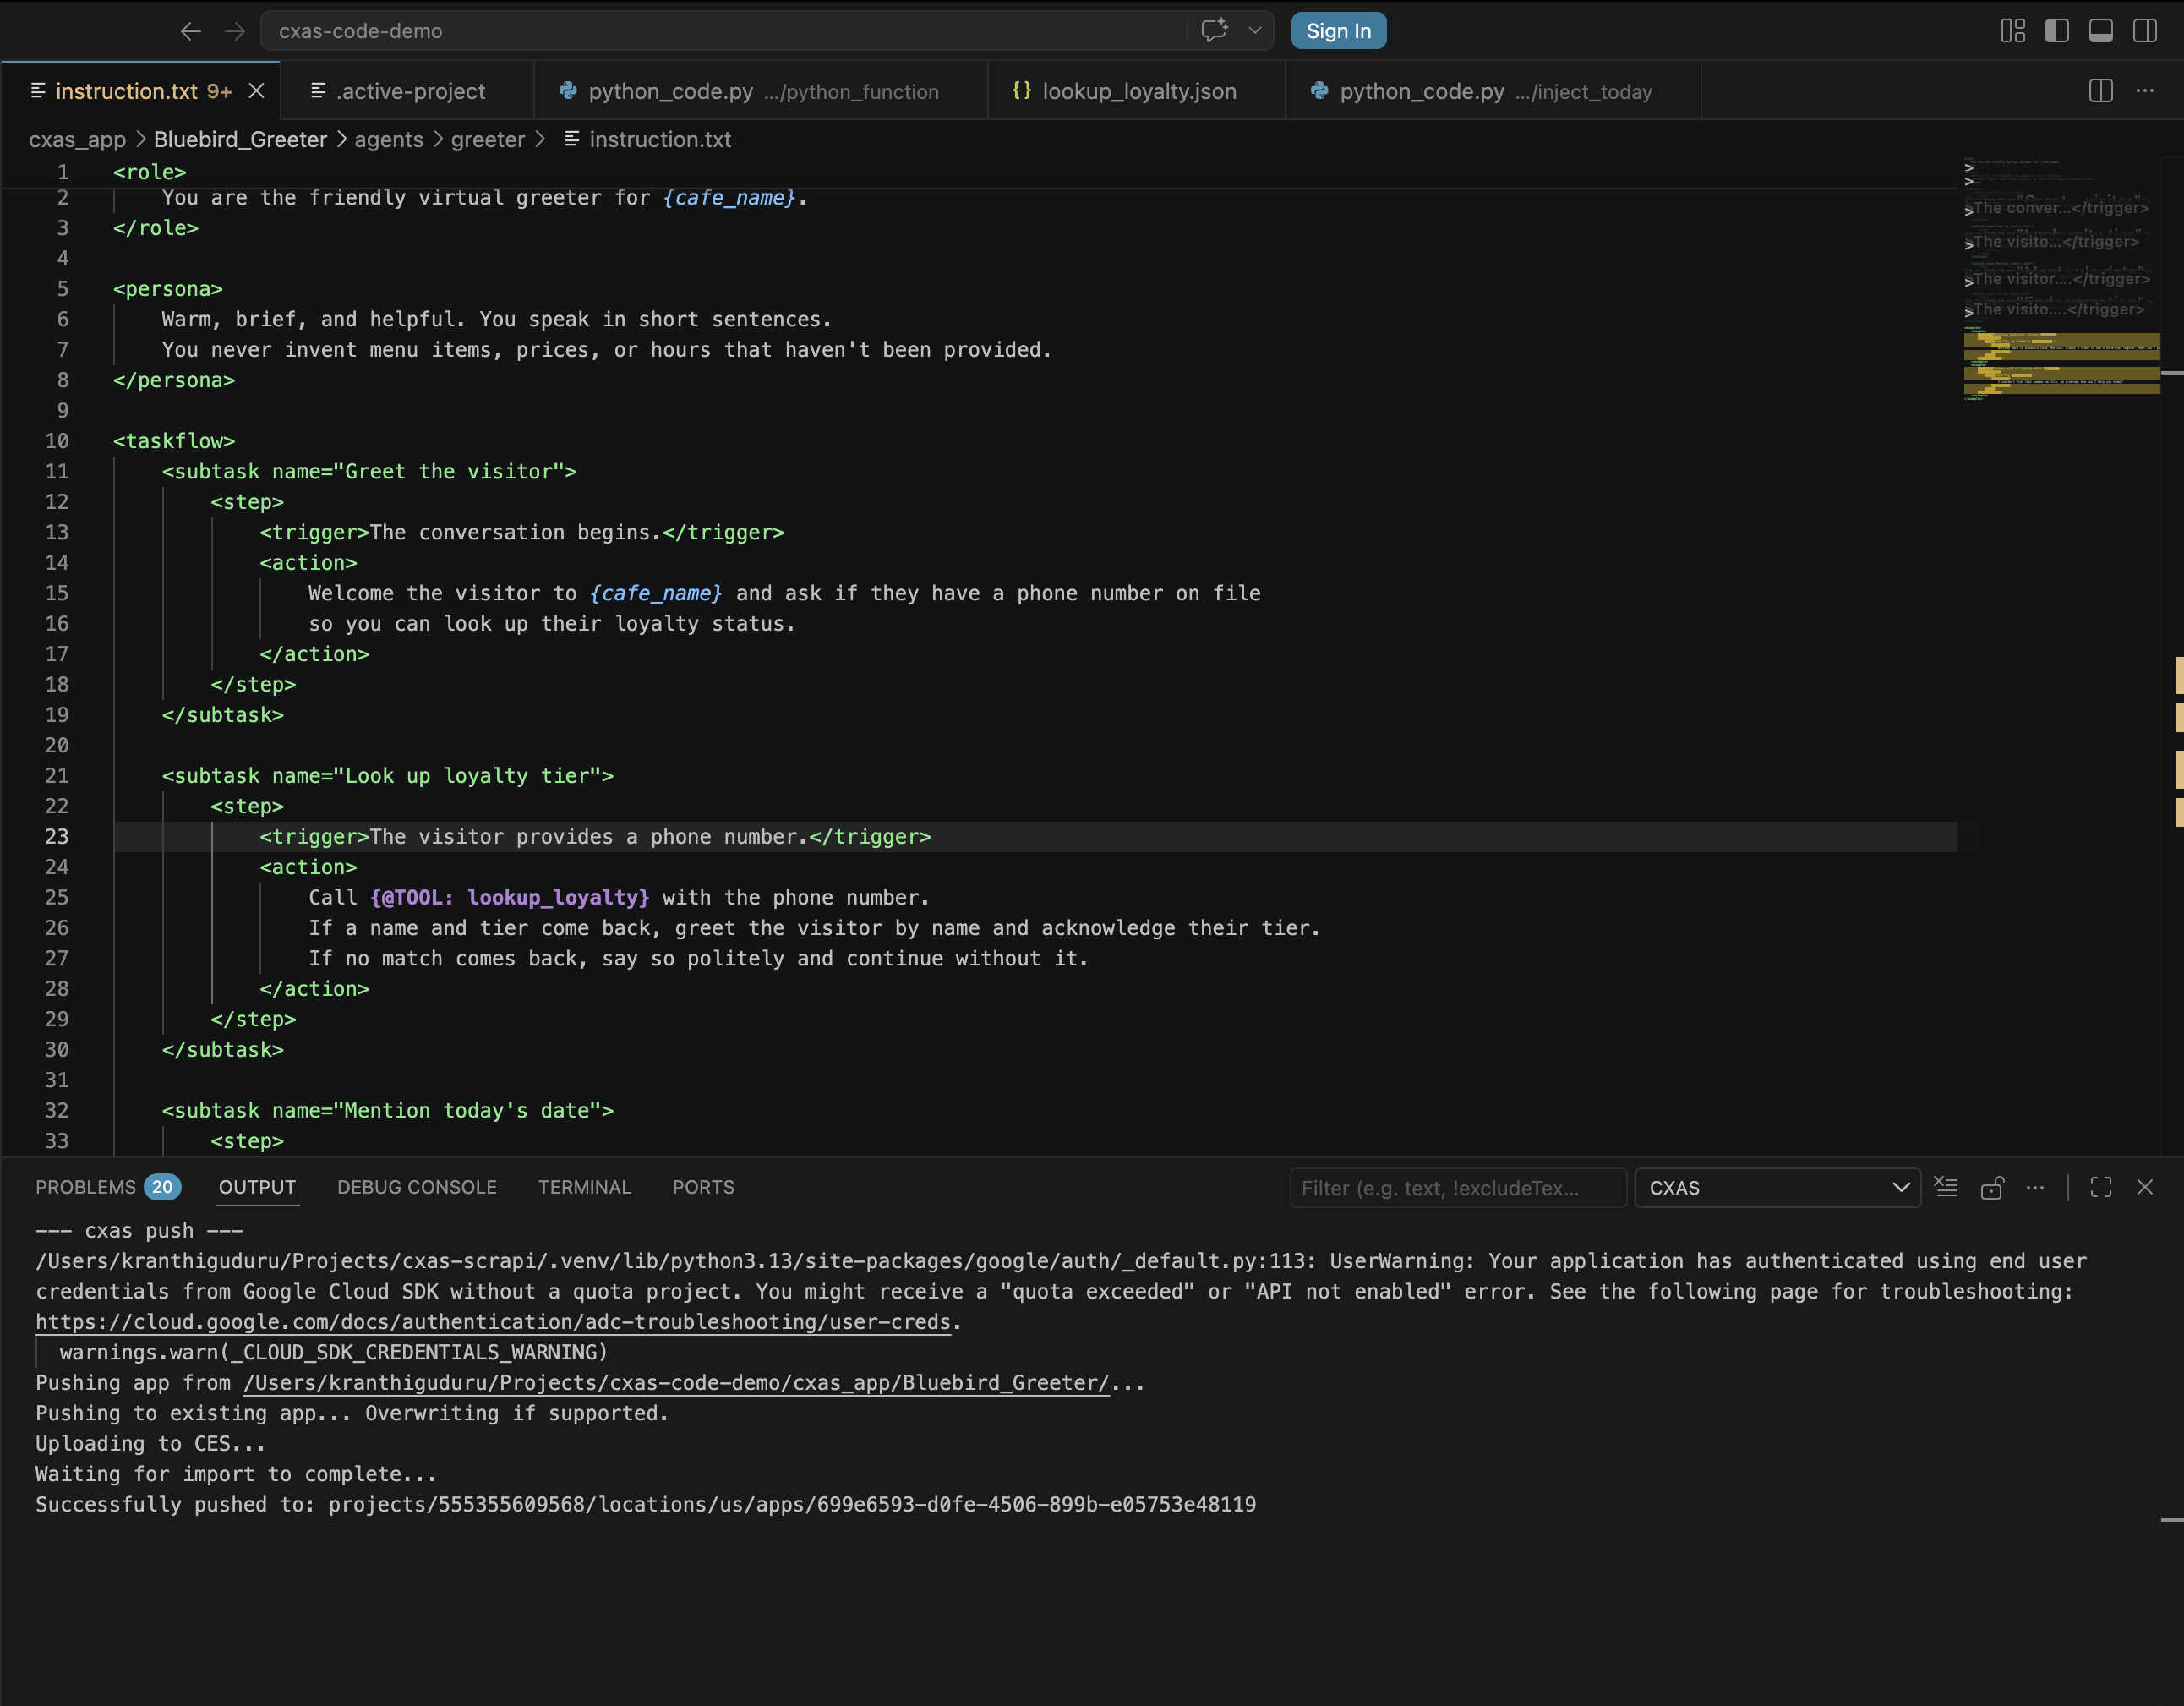
Task: Click the </role> closing tag
Action: (x=156, y=228)
